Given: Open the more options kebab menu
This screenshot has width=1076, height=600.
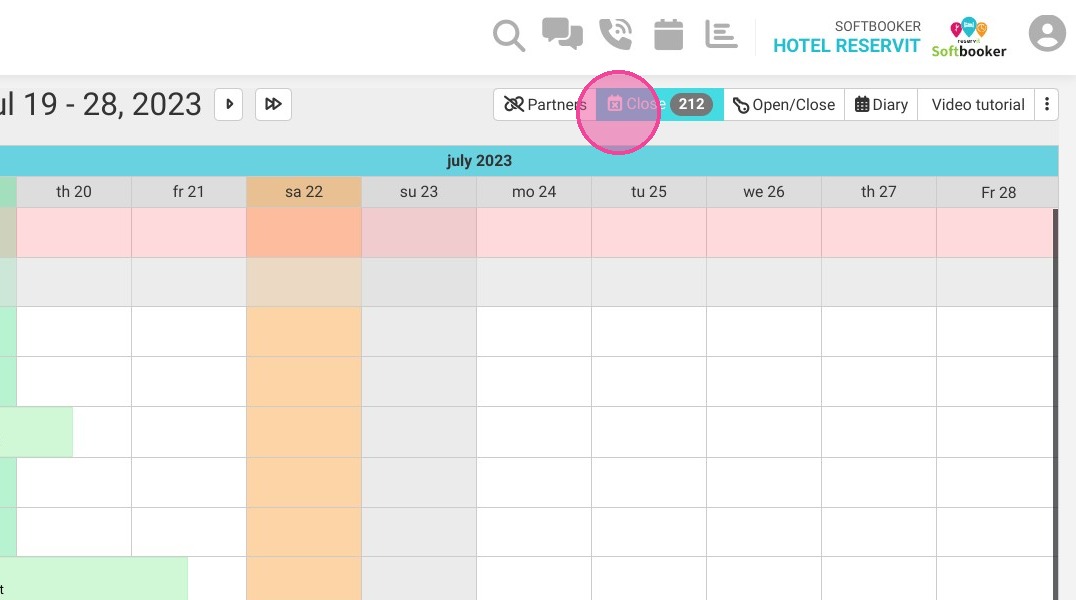Looking at the screenshot, I should [x=1046, y=104].
